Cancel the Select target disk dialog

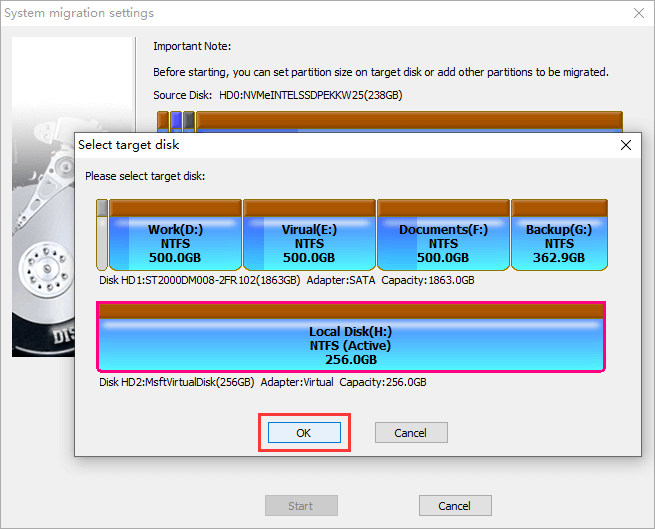(411, 432)
